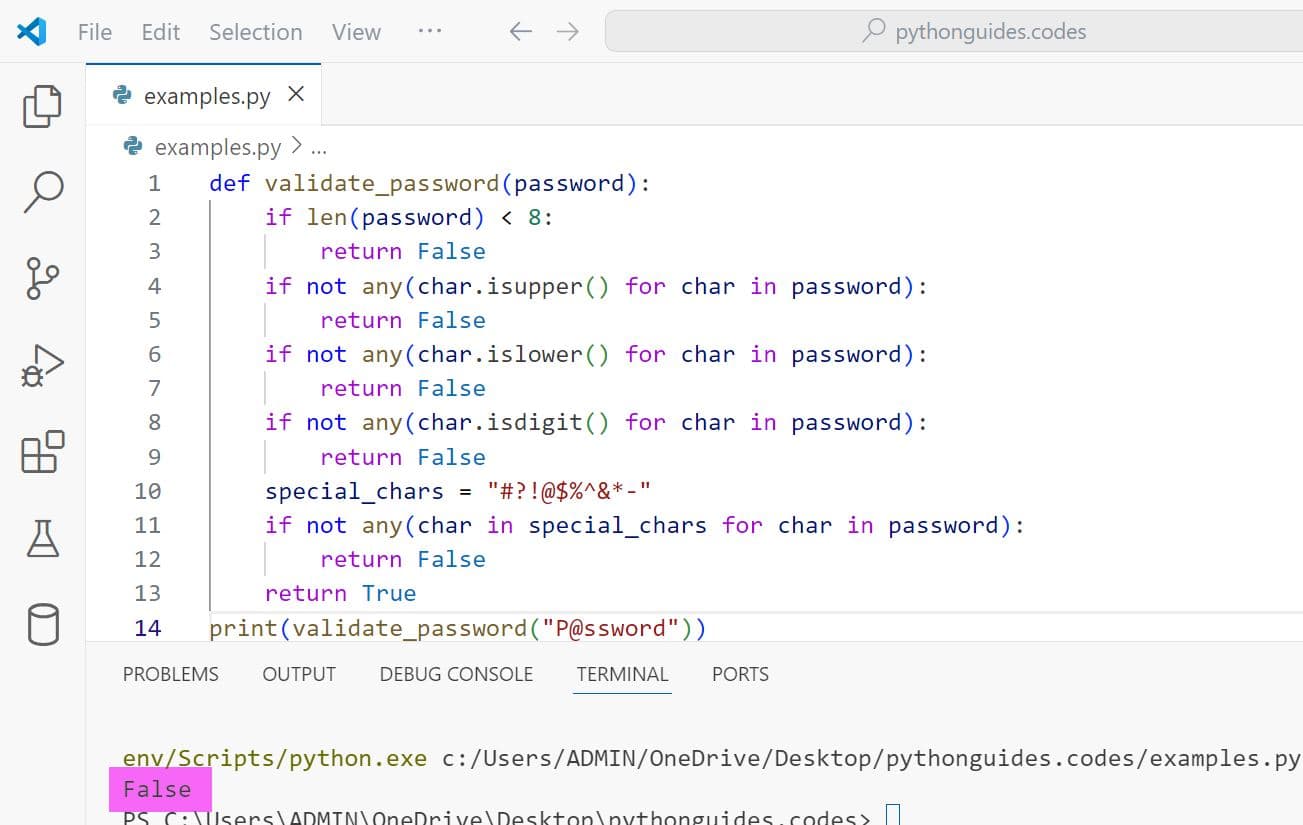Viewport: 1303px width, 825px height.
Task: Click line number 10 in the gutter
Action: pos(147,491)
